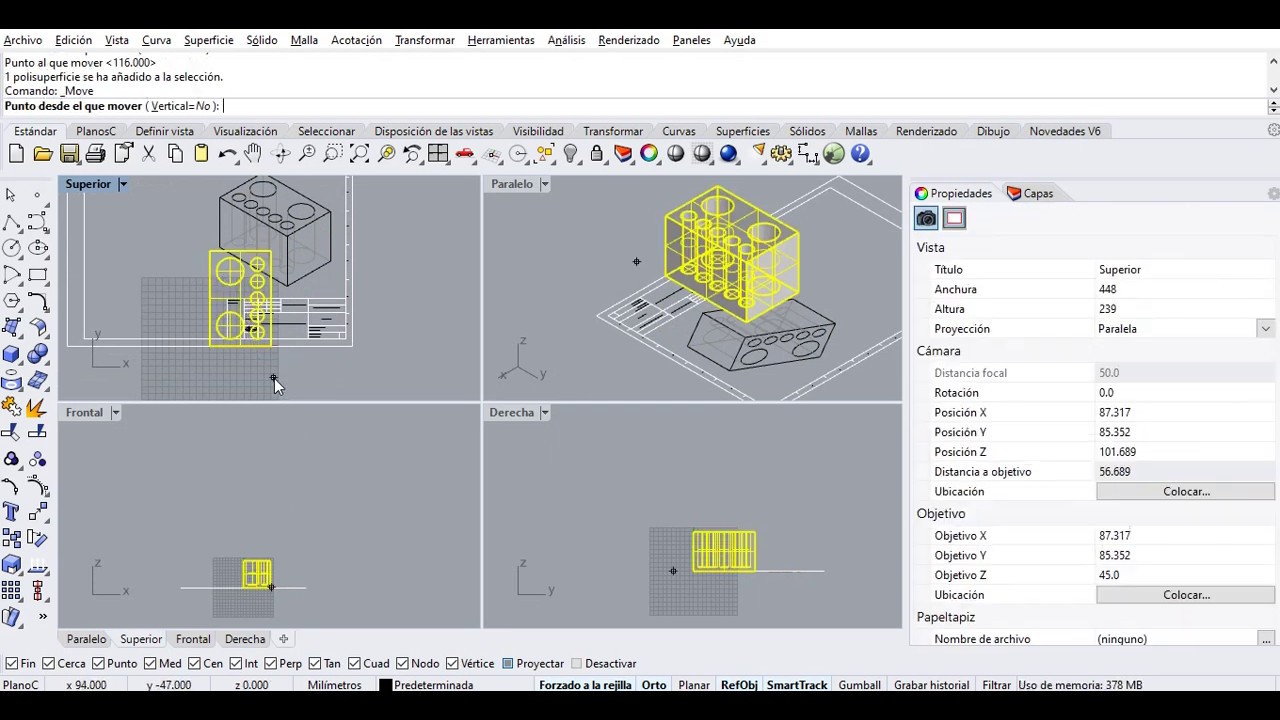Enable the Desactivar osnap checkbox

tap(576, 664)
